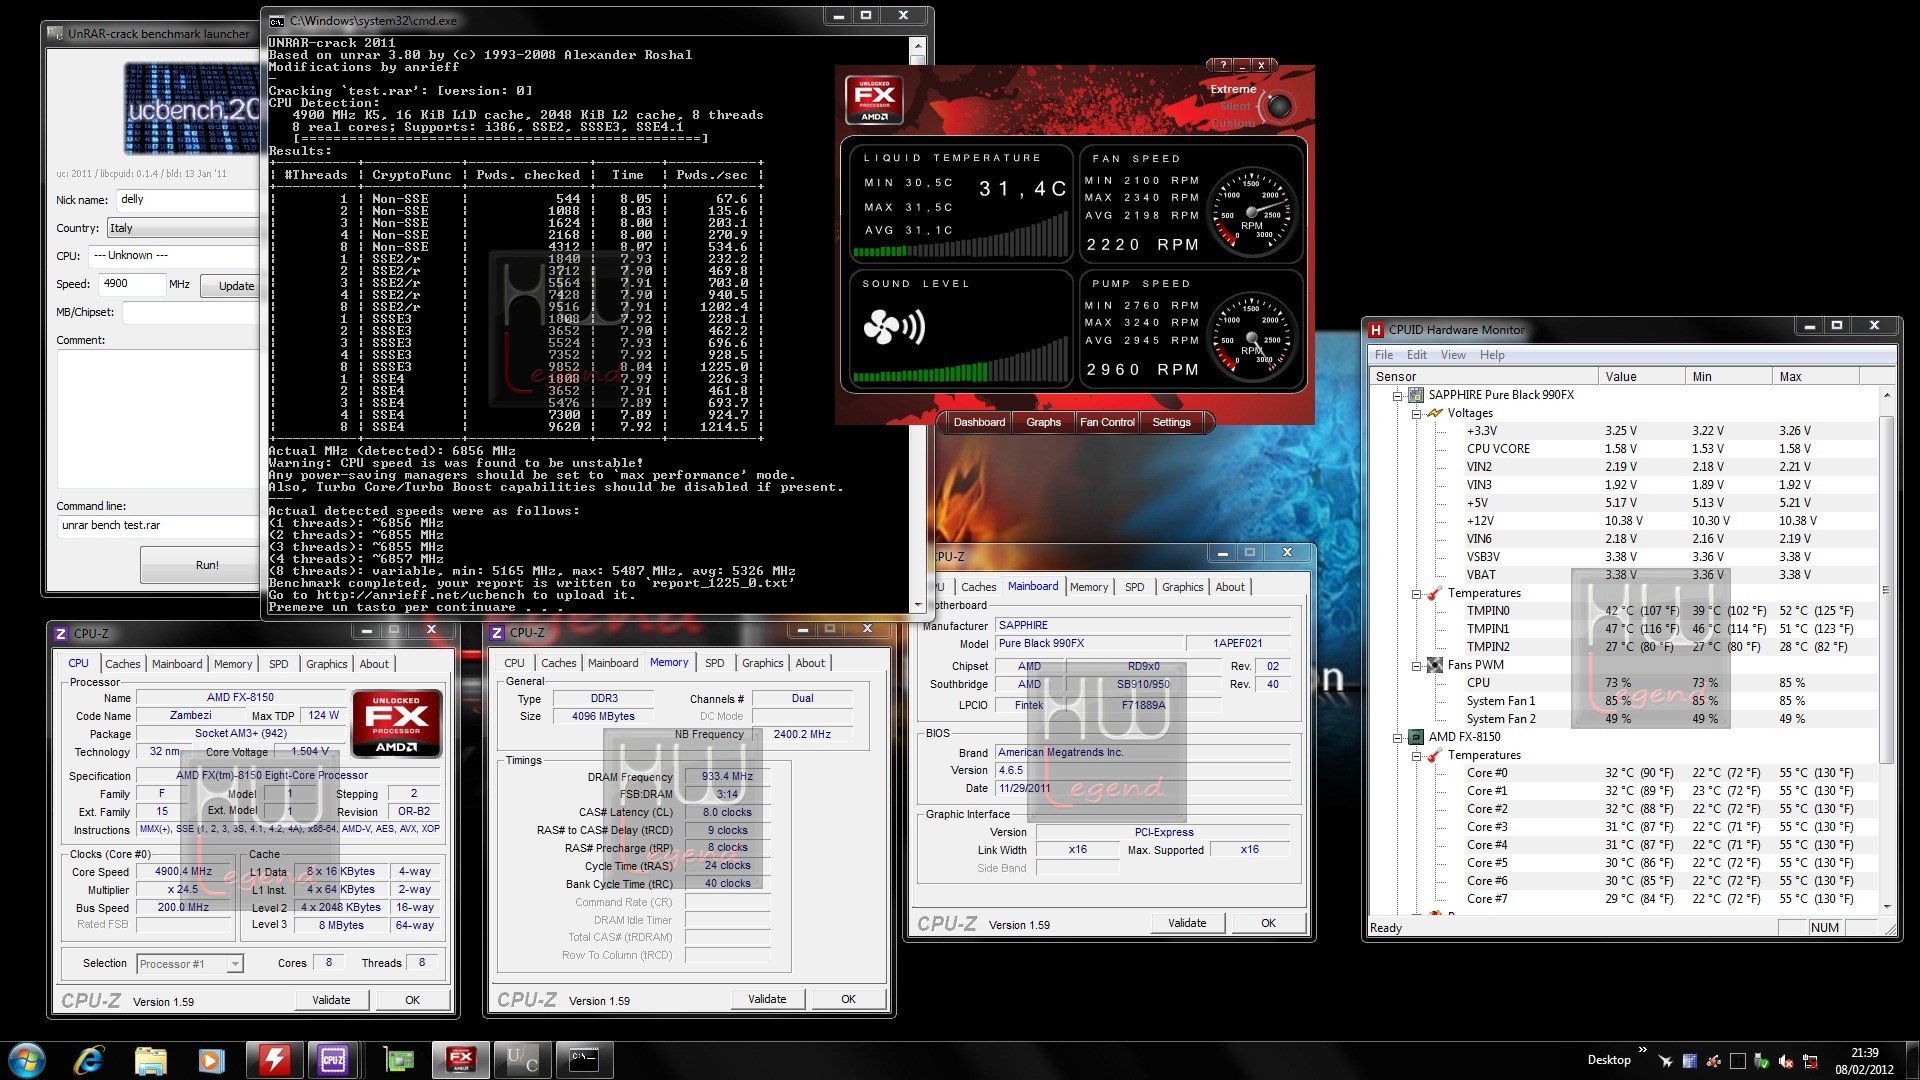1920x1080 pixels.
Task: Click Validate in CPU-Z Mainboard window
Action: 1187,923
